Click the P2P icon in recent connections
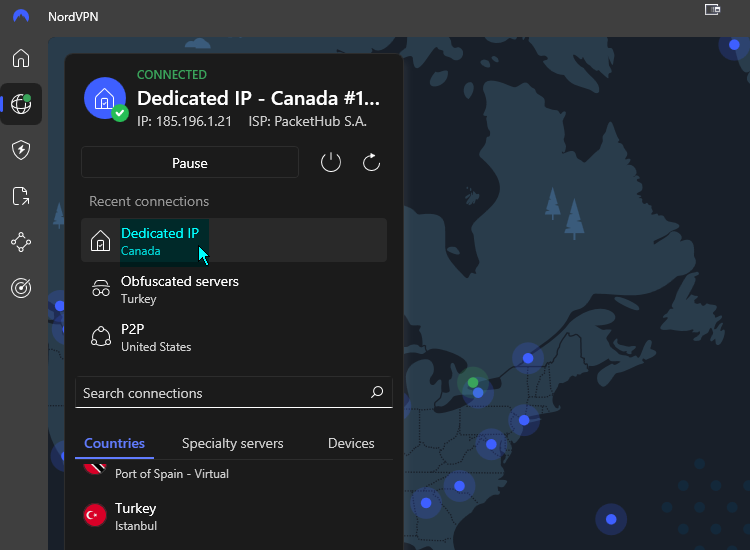750x550 pixels. click(x=101, y=336)
